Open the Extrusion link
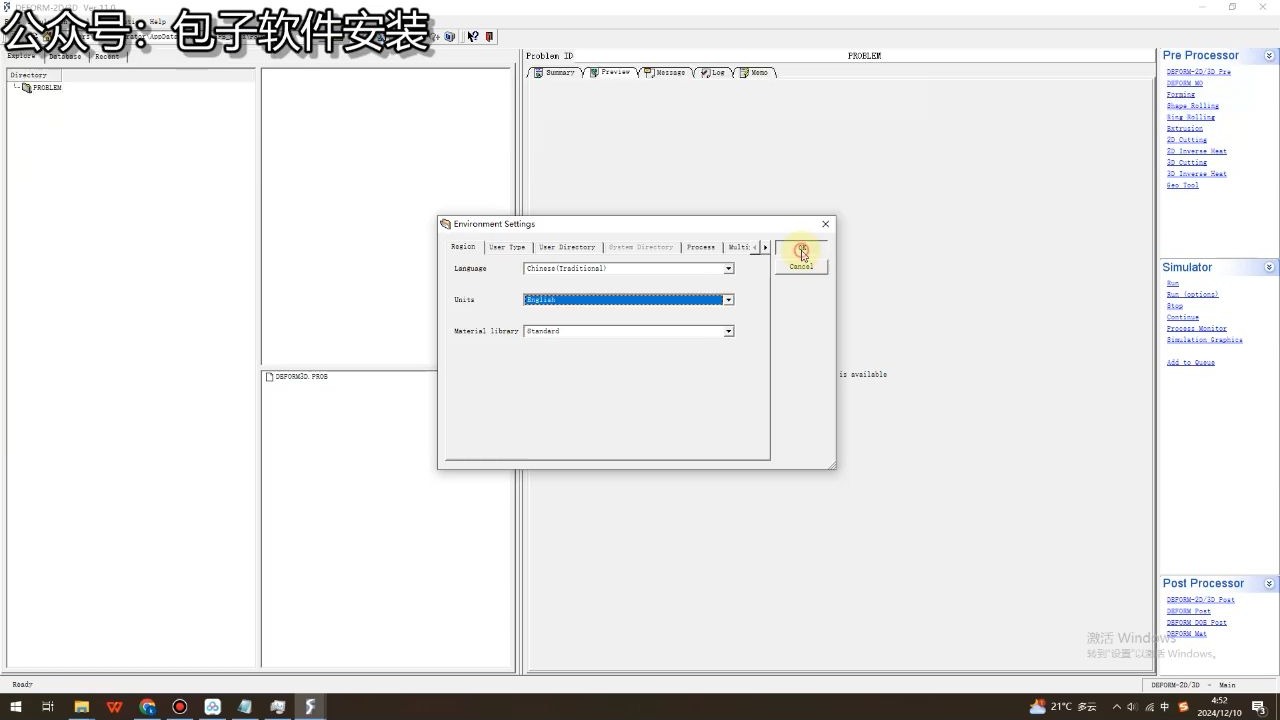 coord(1184,128)
